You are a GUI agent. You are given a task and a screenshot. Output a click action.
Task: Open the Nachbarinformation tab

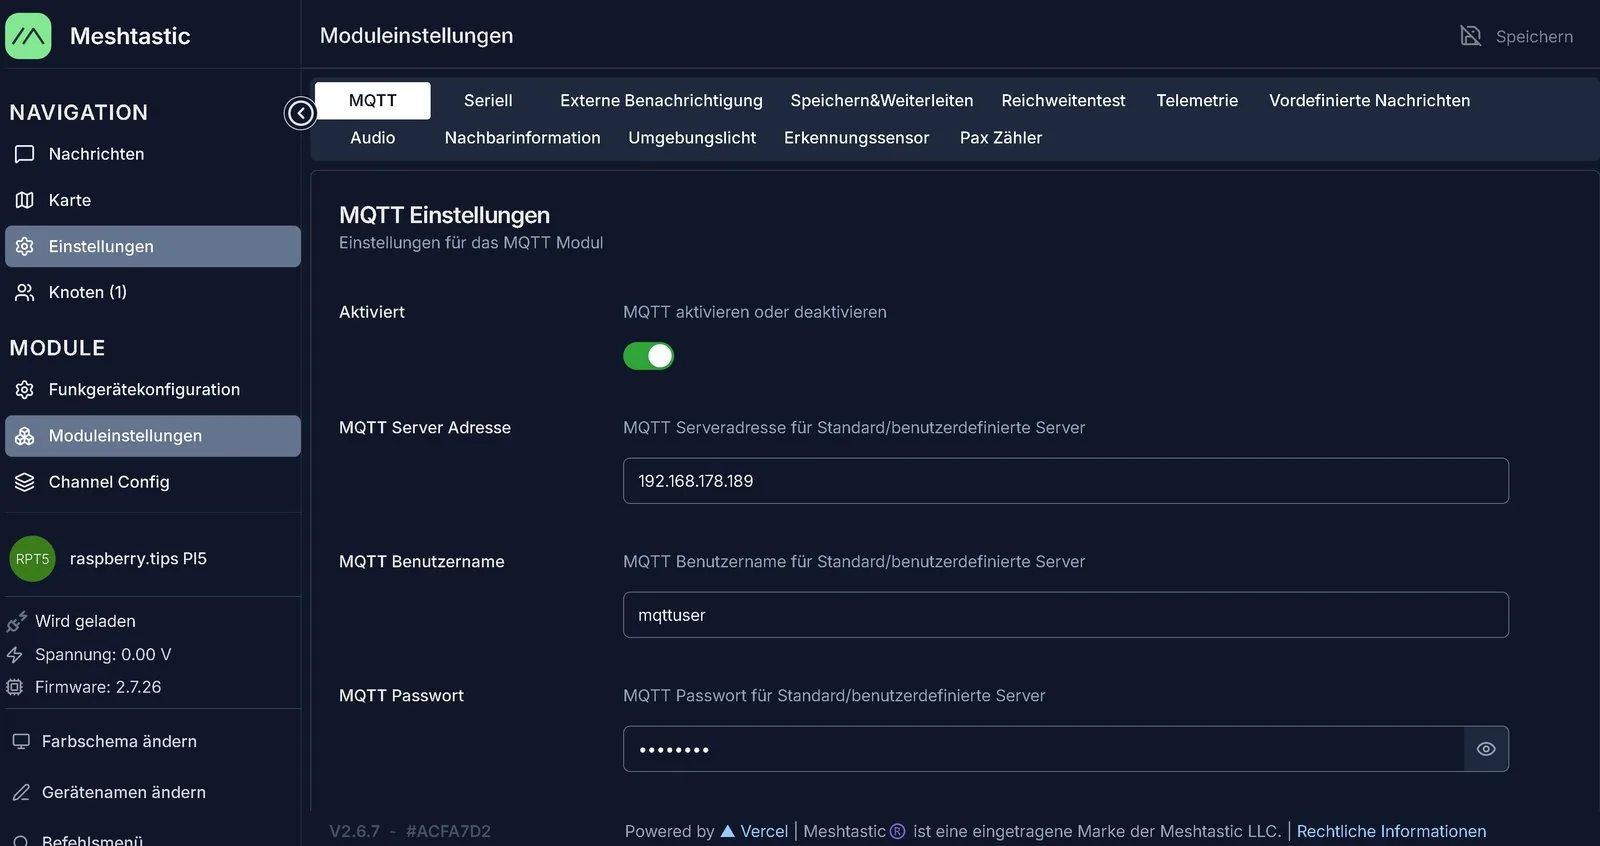[523, 138]
